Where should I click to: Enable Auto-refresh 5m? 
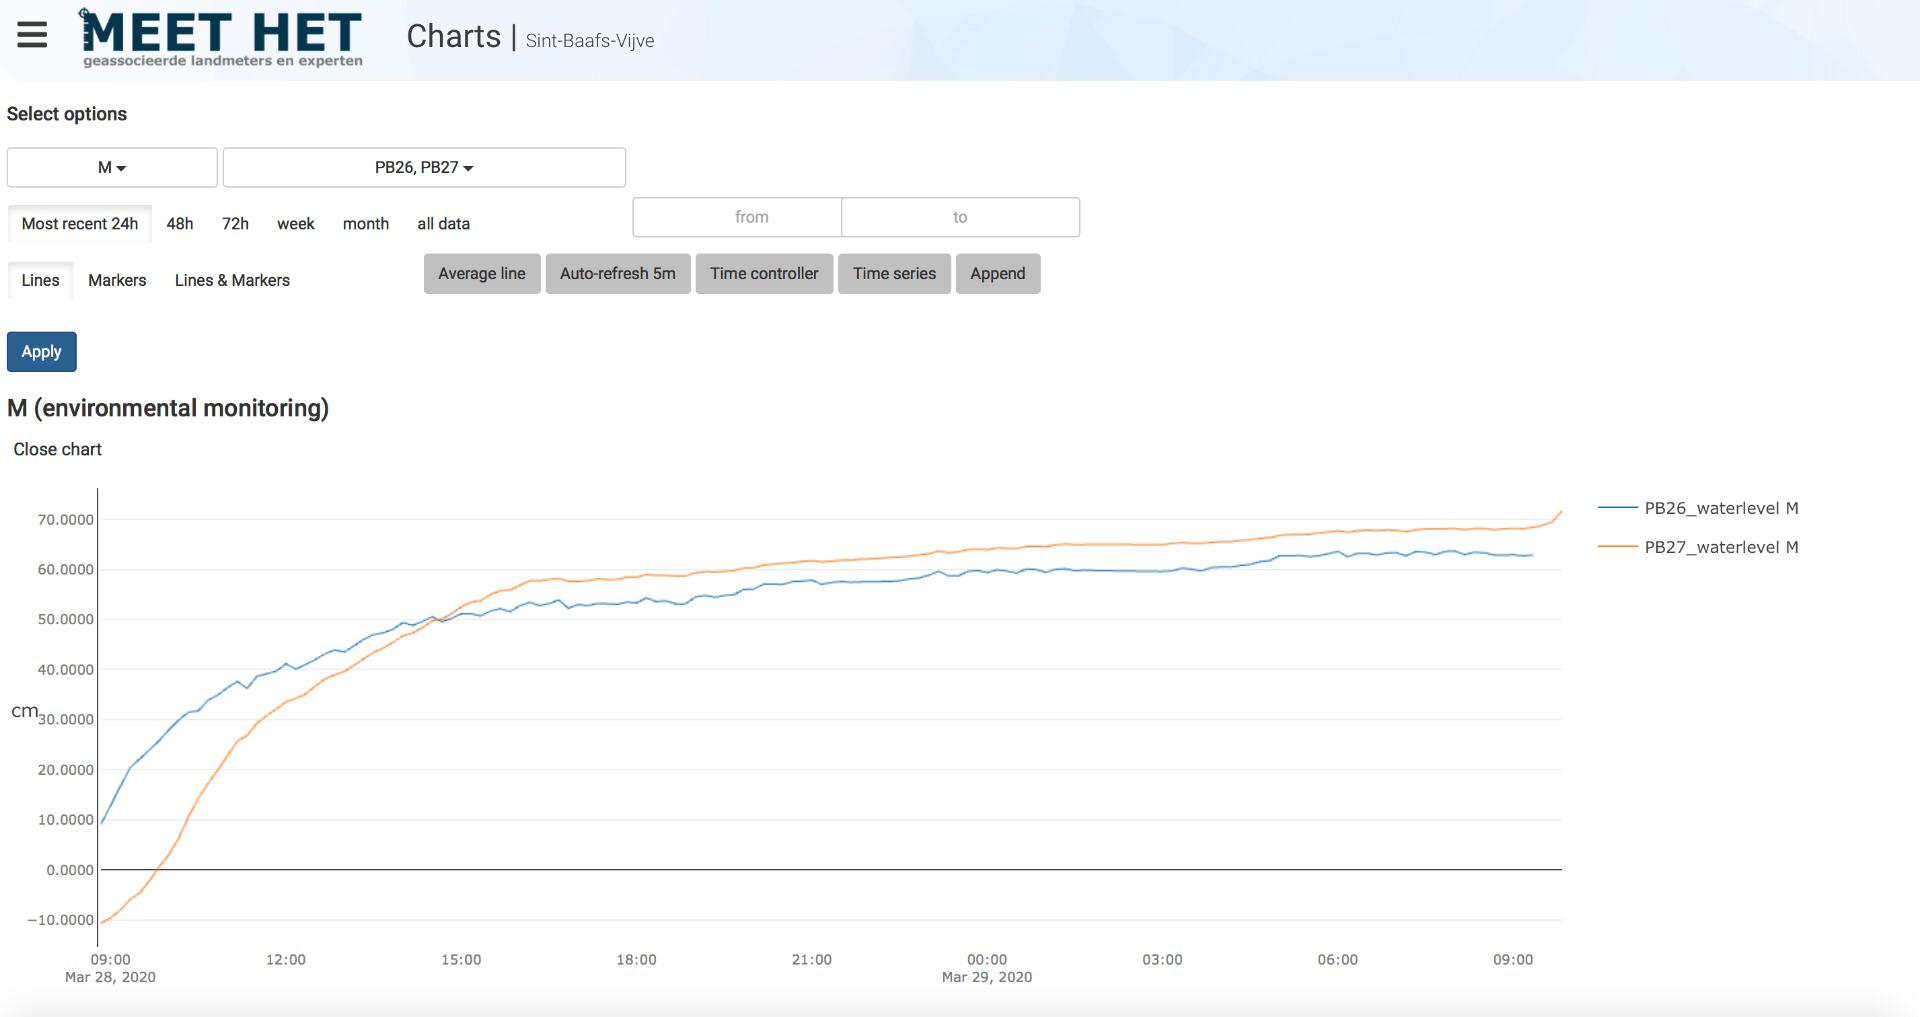pyautogui.click(x=618, y=274)
